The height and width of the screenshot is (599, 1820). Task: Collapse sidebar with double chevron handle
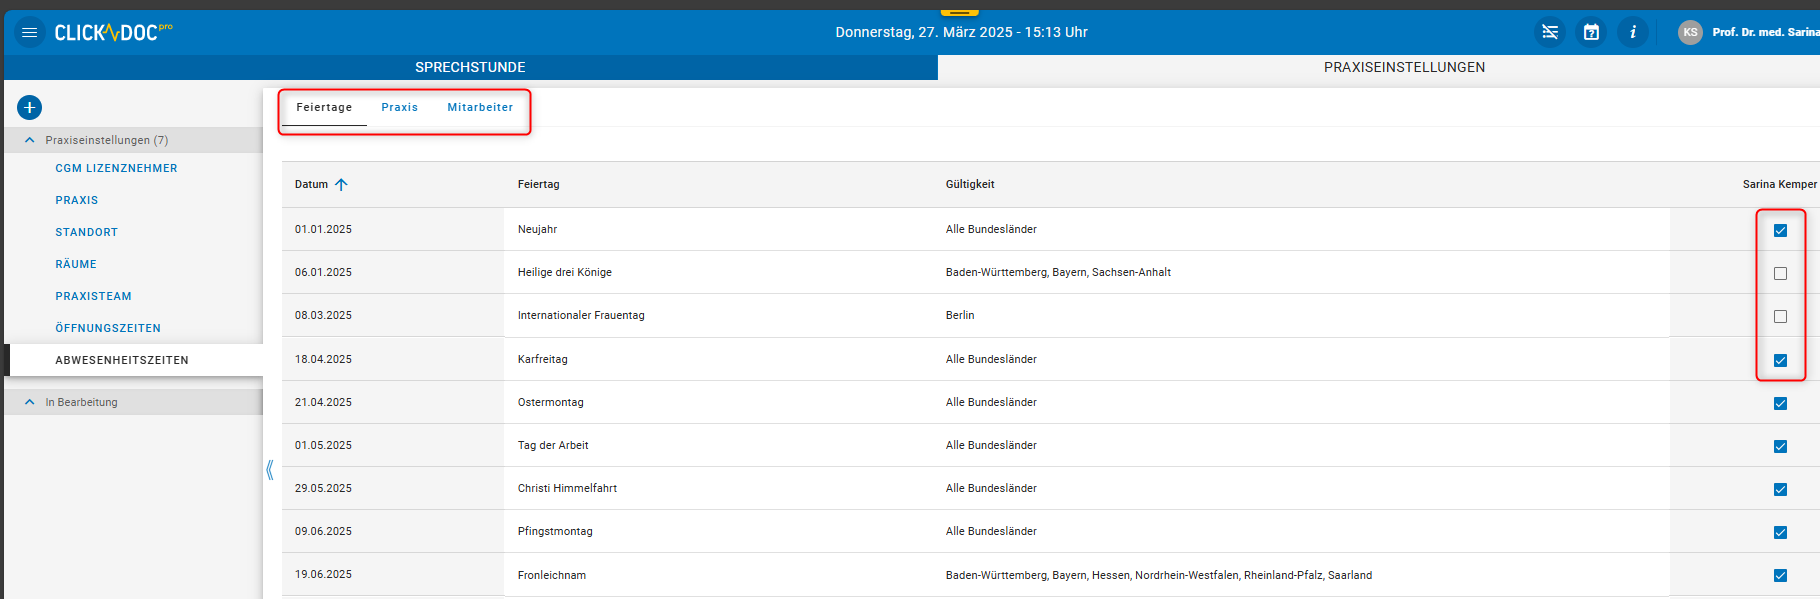point(270,470)
